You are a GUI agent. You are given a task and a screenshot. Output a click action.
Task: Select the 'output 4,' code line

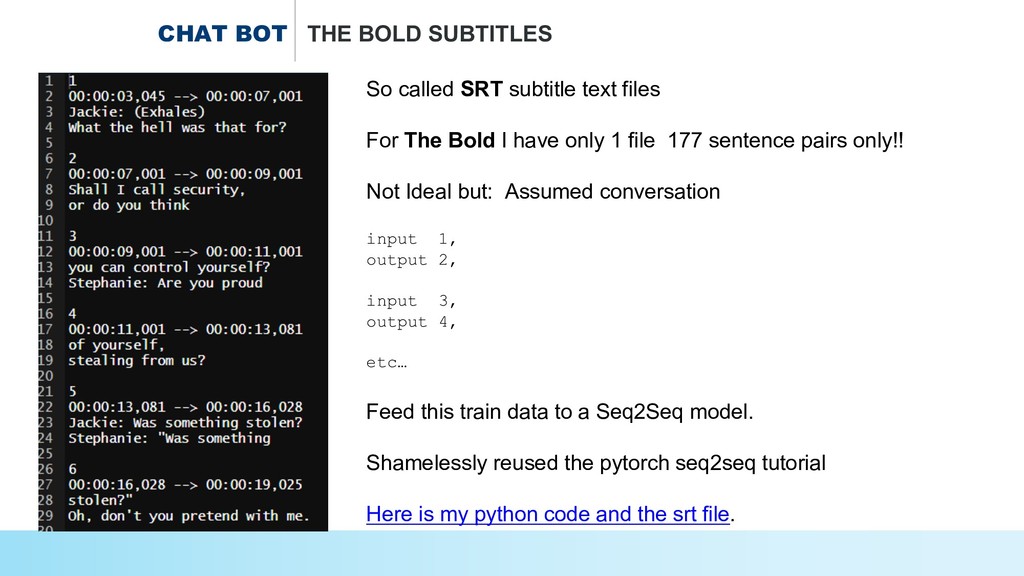(x=411, y=322)
